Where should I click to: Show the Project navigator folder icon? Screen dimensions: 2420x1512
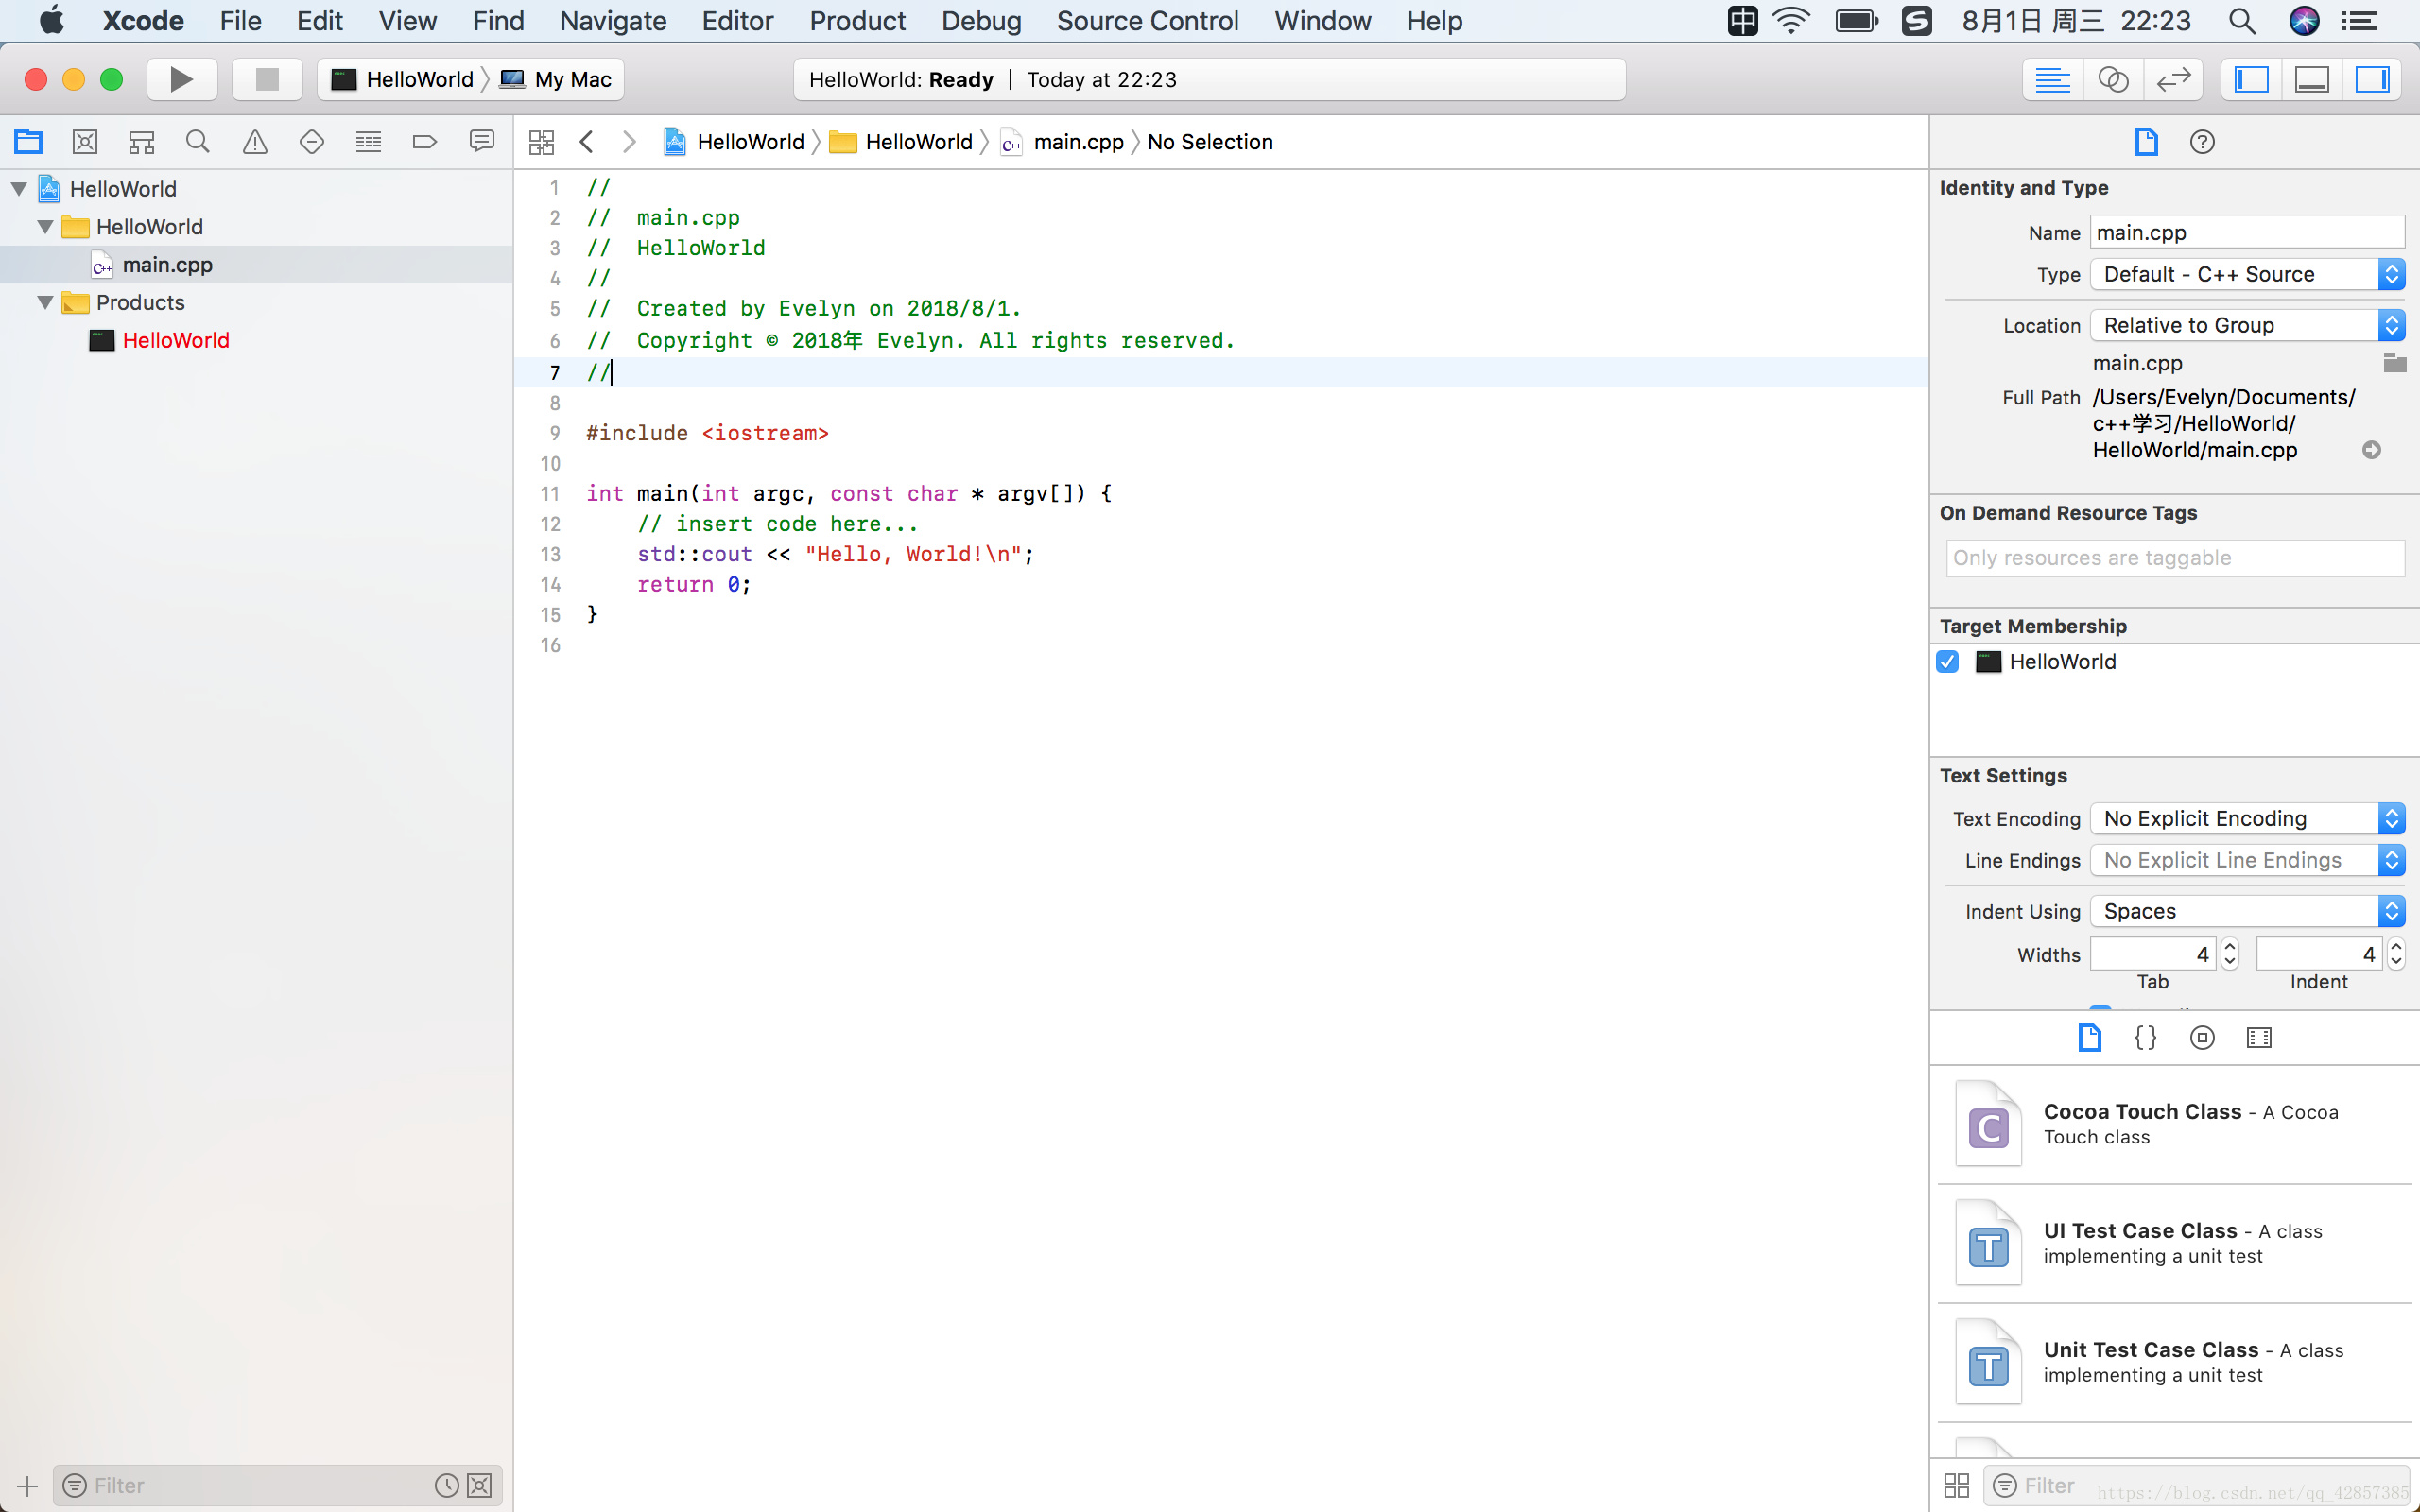[28, 142]
